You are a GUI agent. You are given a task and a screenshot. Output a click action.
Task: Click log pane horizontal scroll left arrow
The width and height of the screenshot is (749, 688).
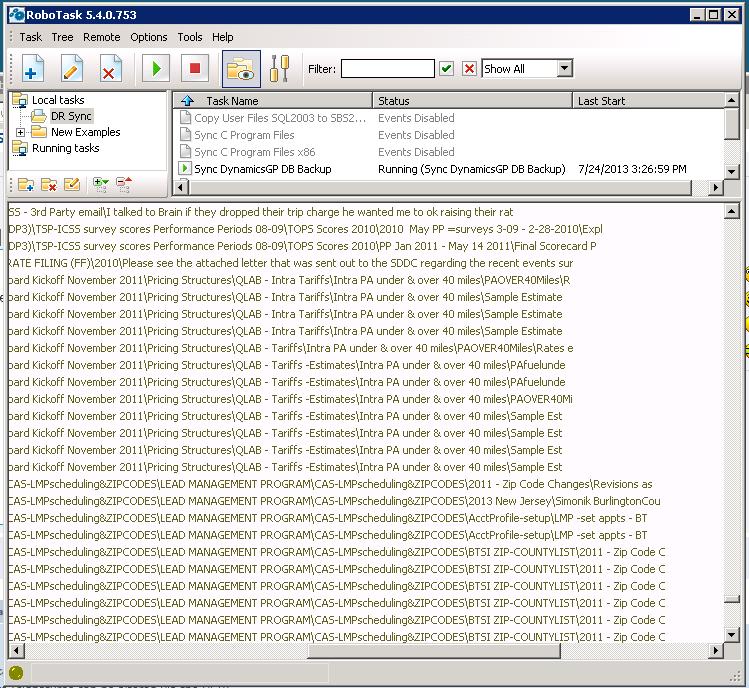point(16,650)
